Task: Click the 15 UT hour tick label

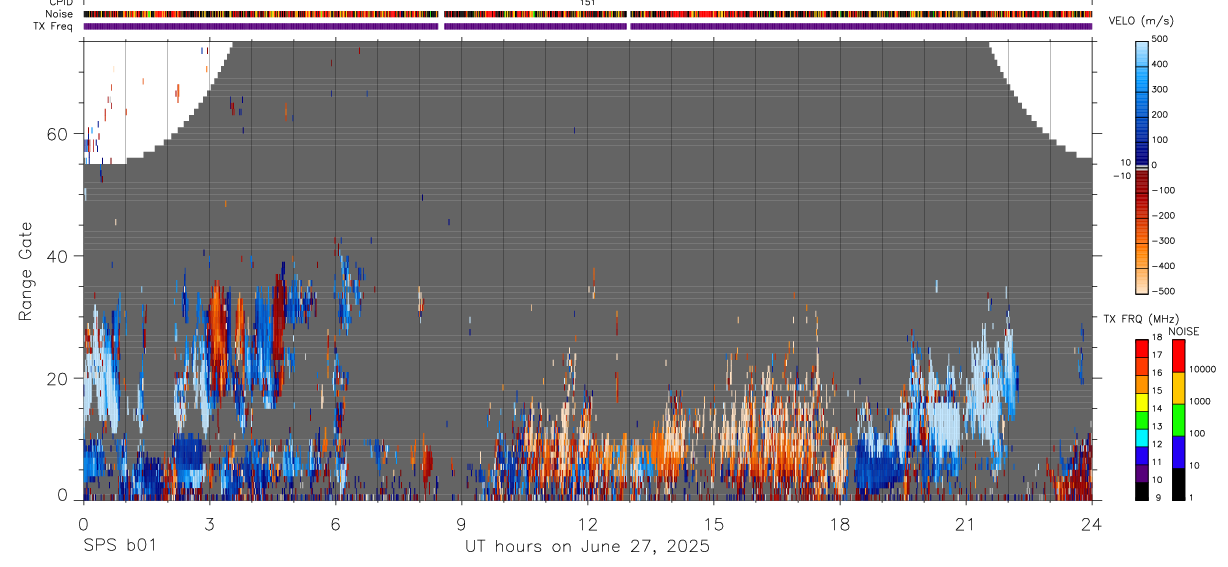Action: (713, 523)
